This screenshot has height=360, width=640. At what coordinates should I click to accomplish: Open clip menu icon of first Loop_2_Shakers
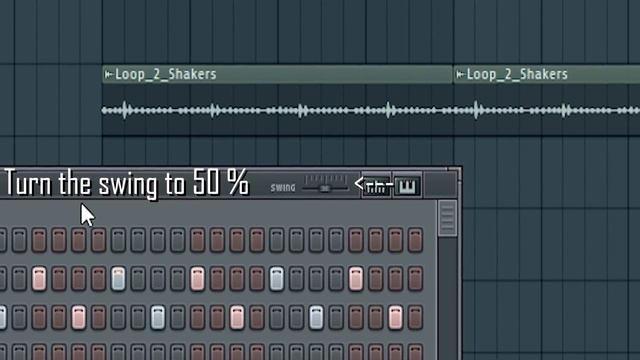[108, 74]
